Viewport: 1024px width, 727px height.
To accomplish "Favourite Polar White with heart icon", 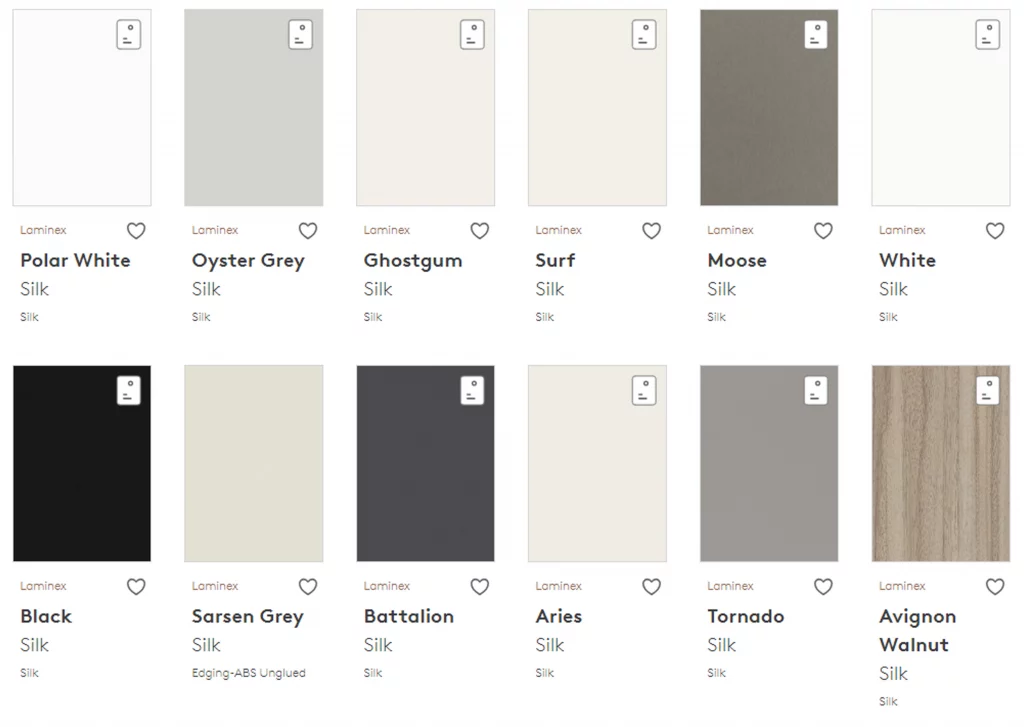I will tap(136, 231).
